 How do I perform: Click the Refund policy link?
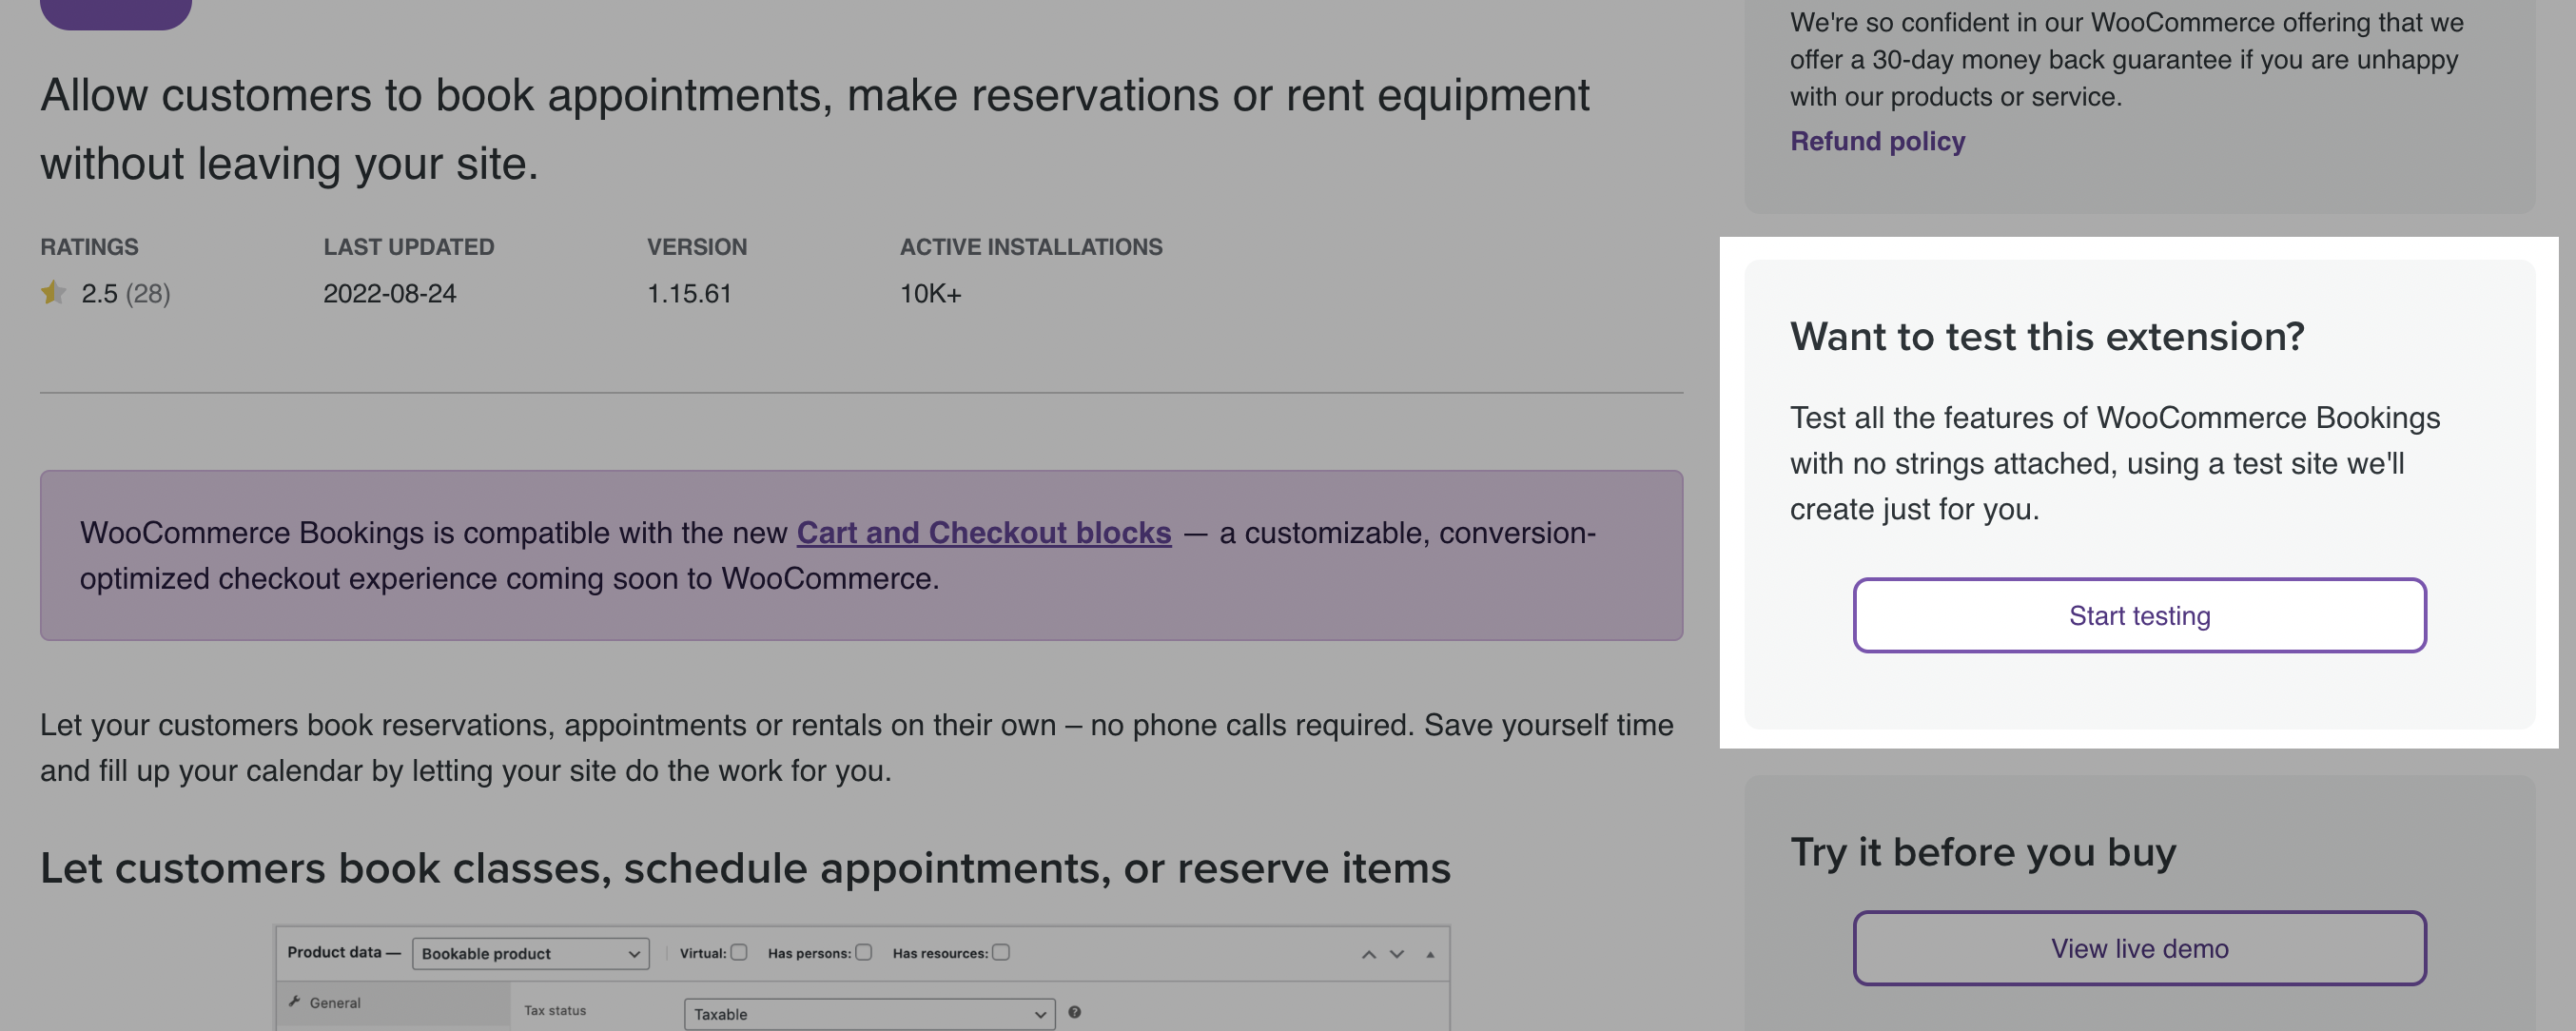(1878, 138)
